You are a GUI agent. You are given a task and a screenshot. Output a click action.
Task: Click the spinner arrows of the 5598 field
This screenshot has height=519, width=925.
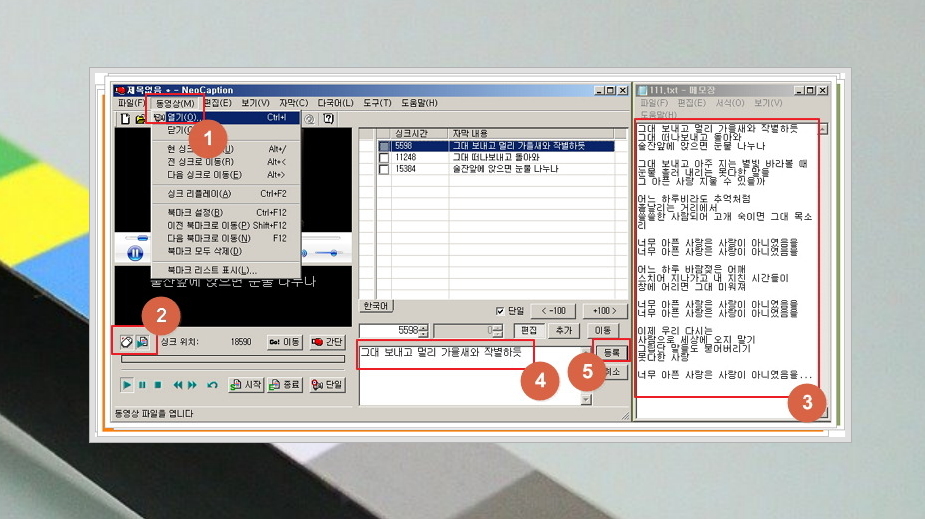423,330
